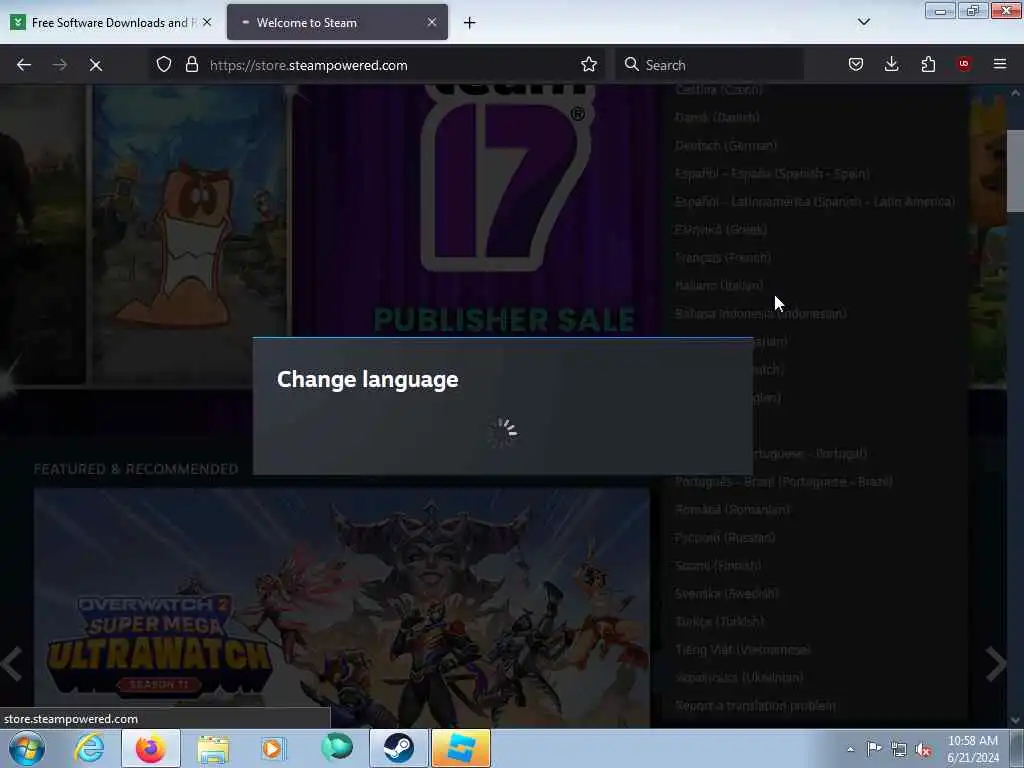Select Tiếng Việt (Vietnamese) language
The image size is (1024, 768).
[x=743, y=650]
